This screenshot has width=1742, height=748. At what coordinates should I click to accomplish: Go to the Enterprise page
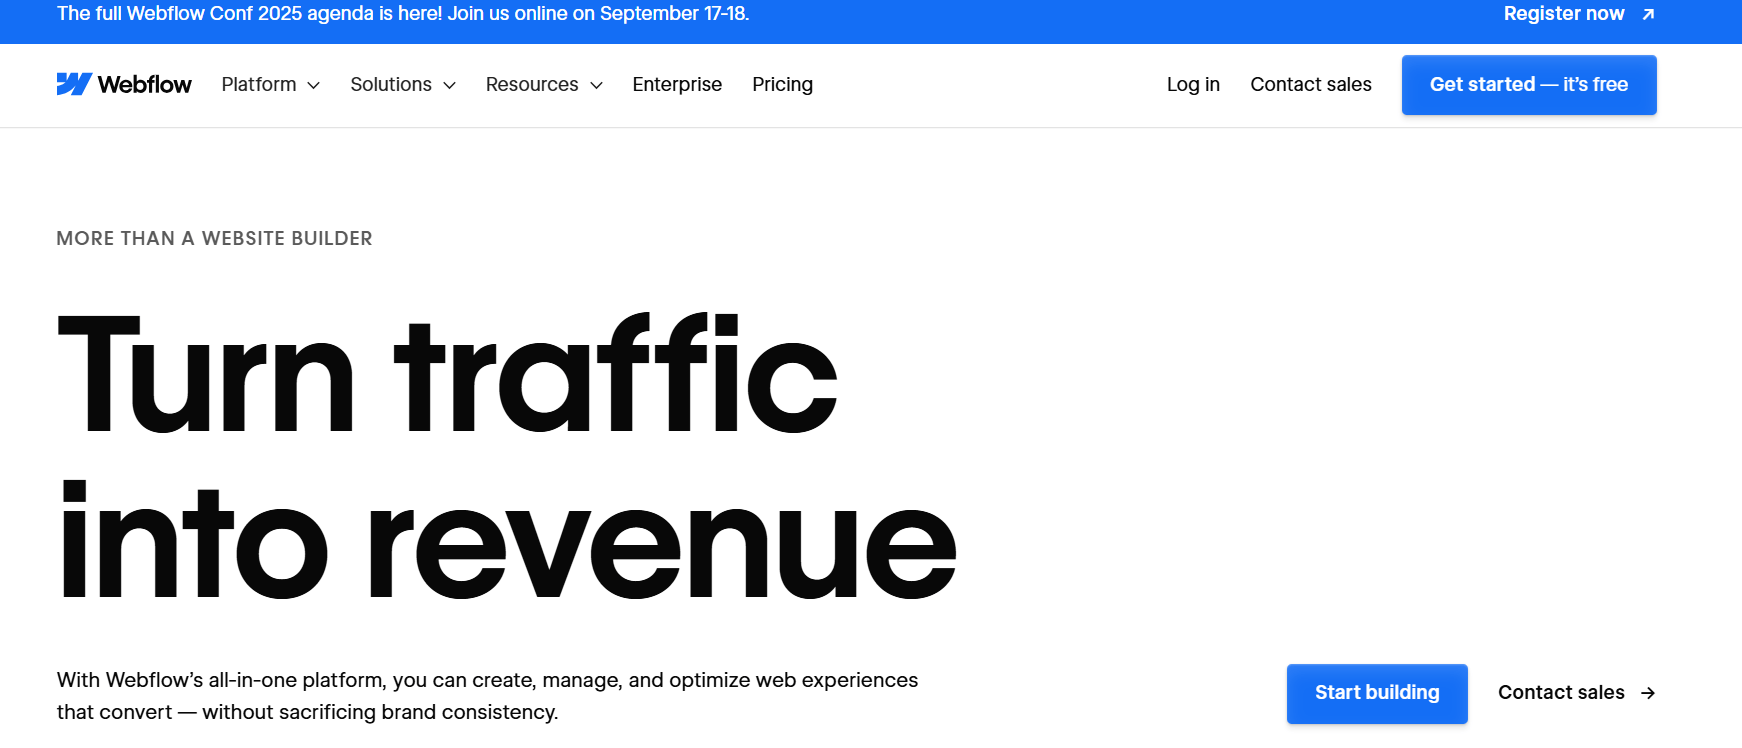pos(677,85)
